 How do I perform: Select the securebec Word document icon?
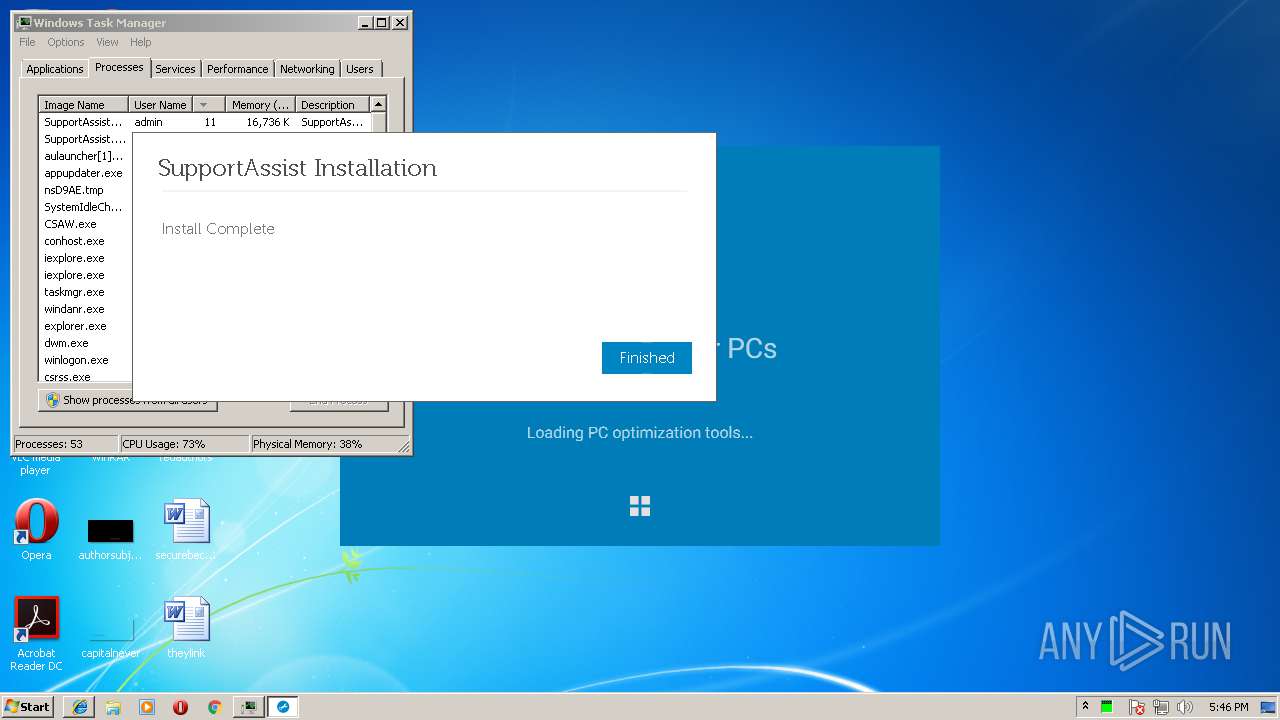click(186, 529)
